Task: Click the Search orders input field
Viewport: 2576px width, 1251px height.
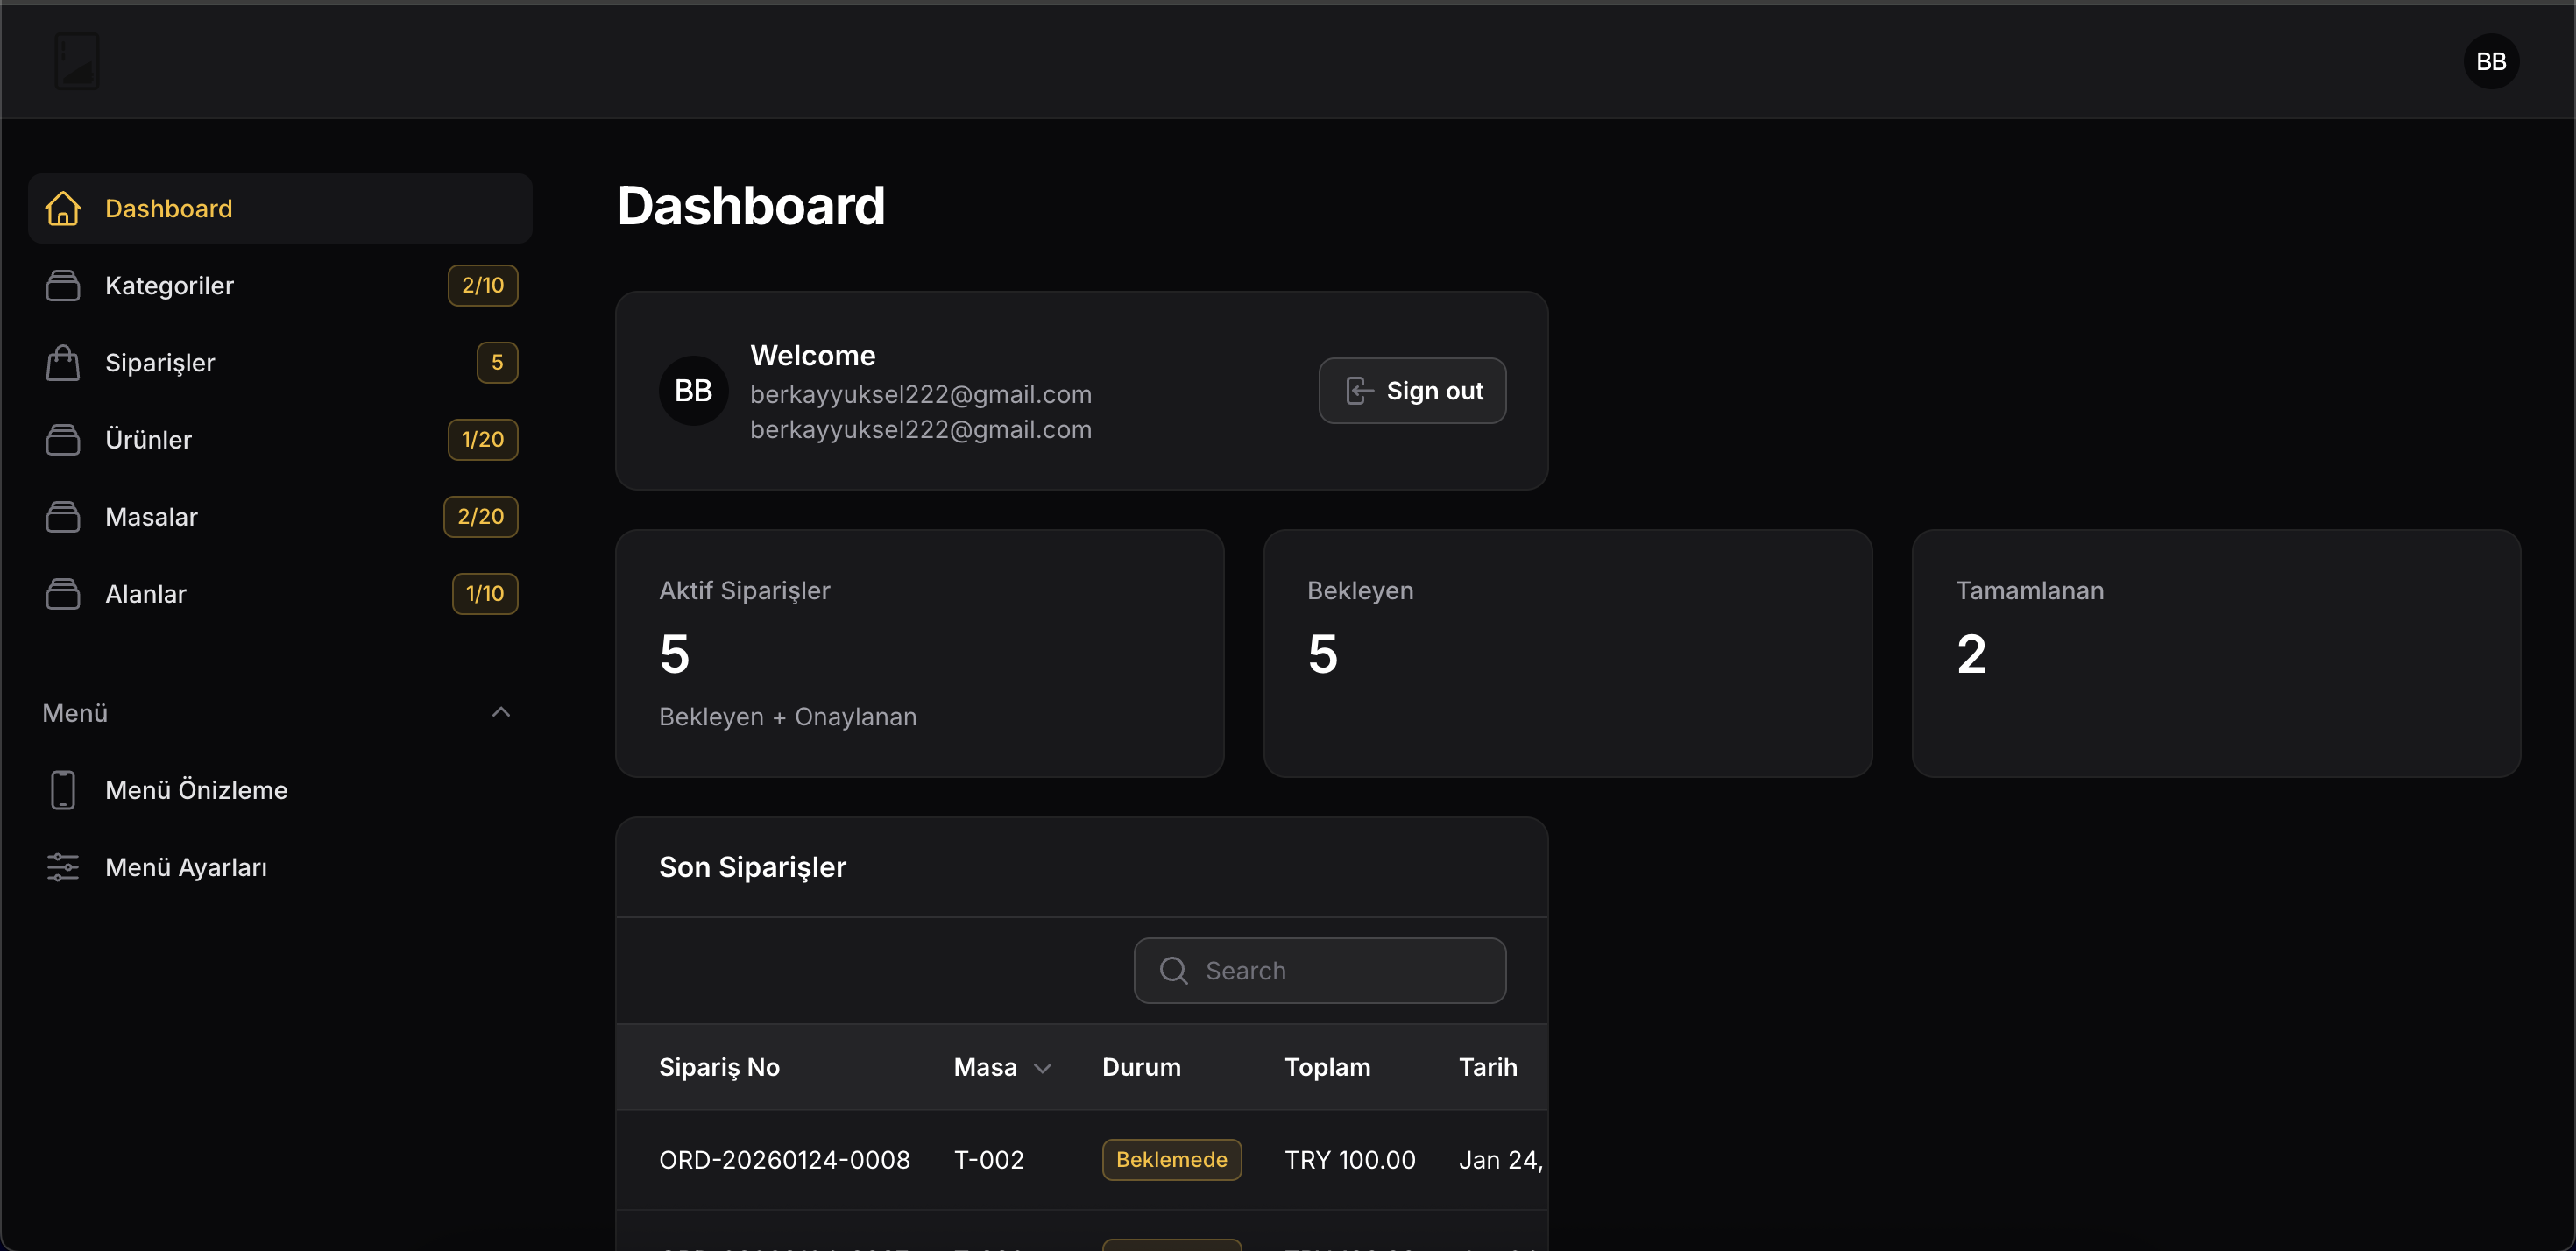Action: [1340, 970]
